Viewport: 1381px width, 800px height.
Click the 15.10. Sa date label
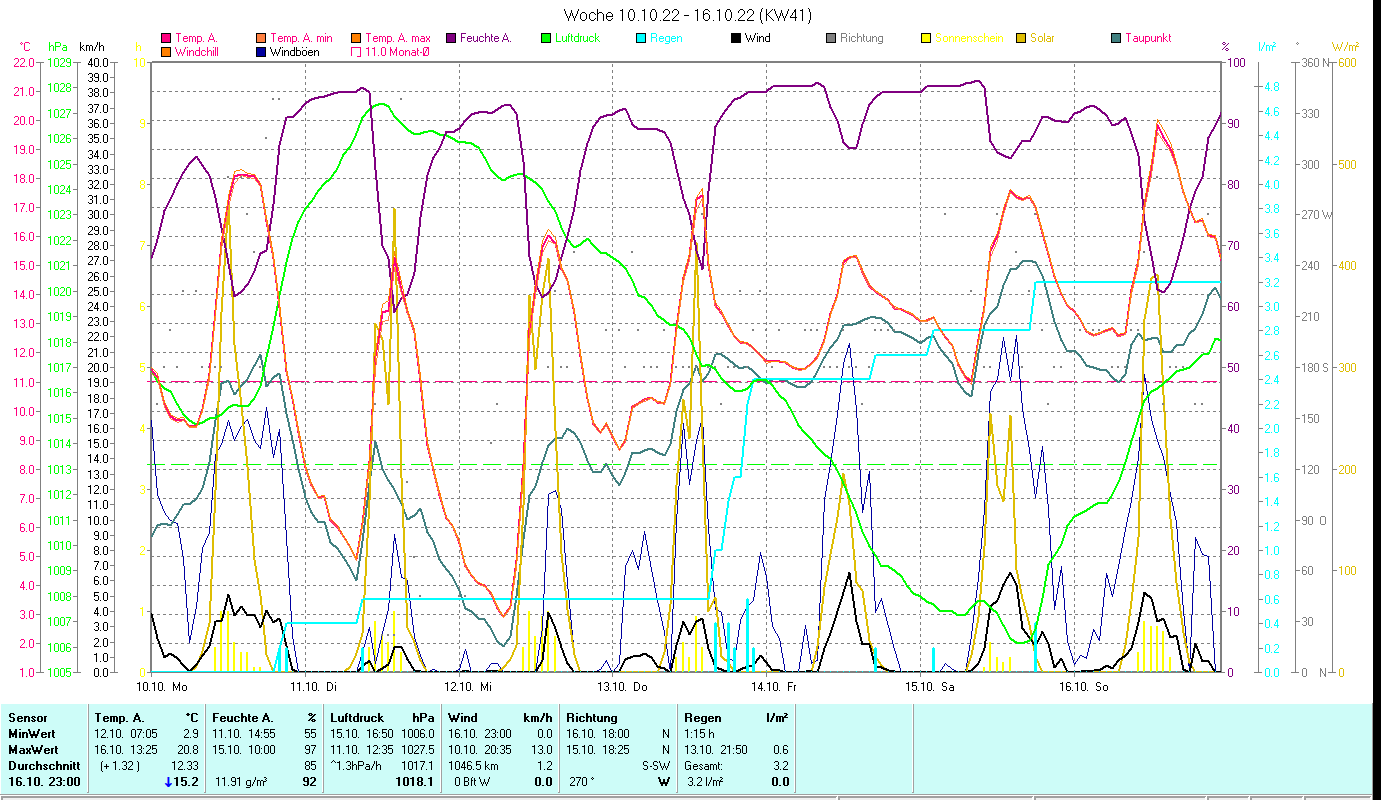(x=930, y=687)
